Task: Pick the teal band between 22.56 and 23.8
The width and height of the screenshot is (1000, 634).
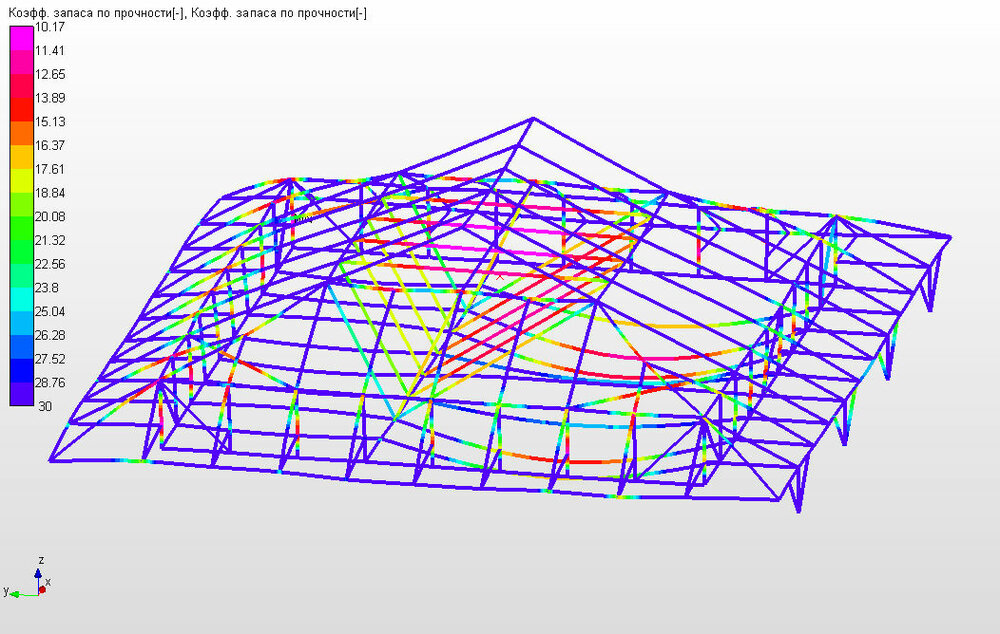Action: coord(21,276)
